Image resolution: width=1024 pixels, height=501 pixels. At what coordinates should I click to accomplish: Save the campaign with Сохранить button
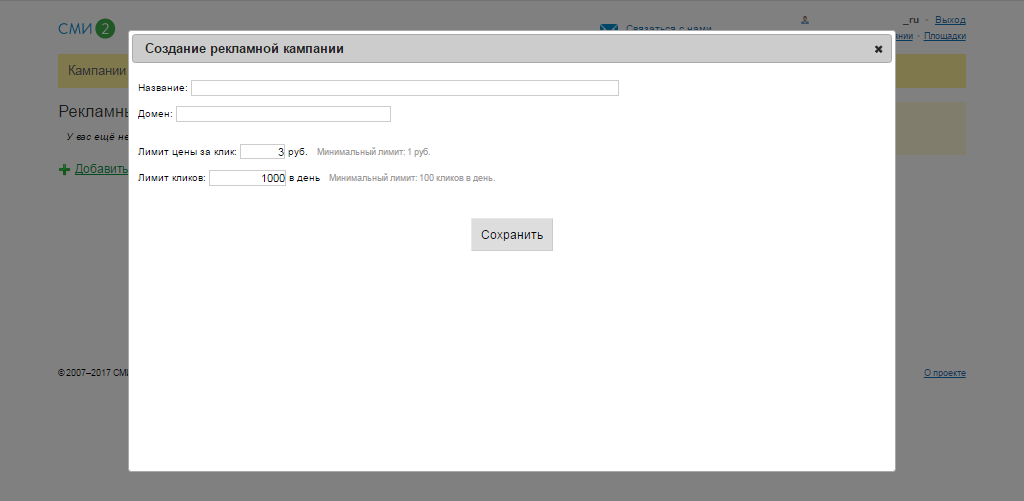(512, 234)
